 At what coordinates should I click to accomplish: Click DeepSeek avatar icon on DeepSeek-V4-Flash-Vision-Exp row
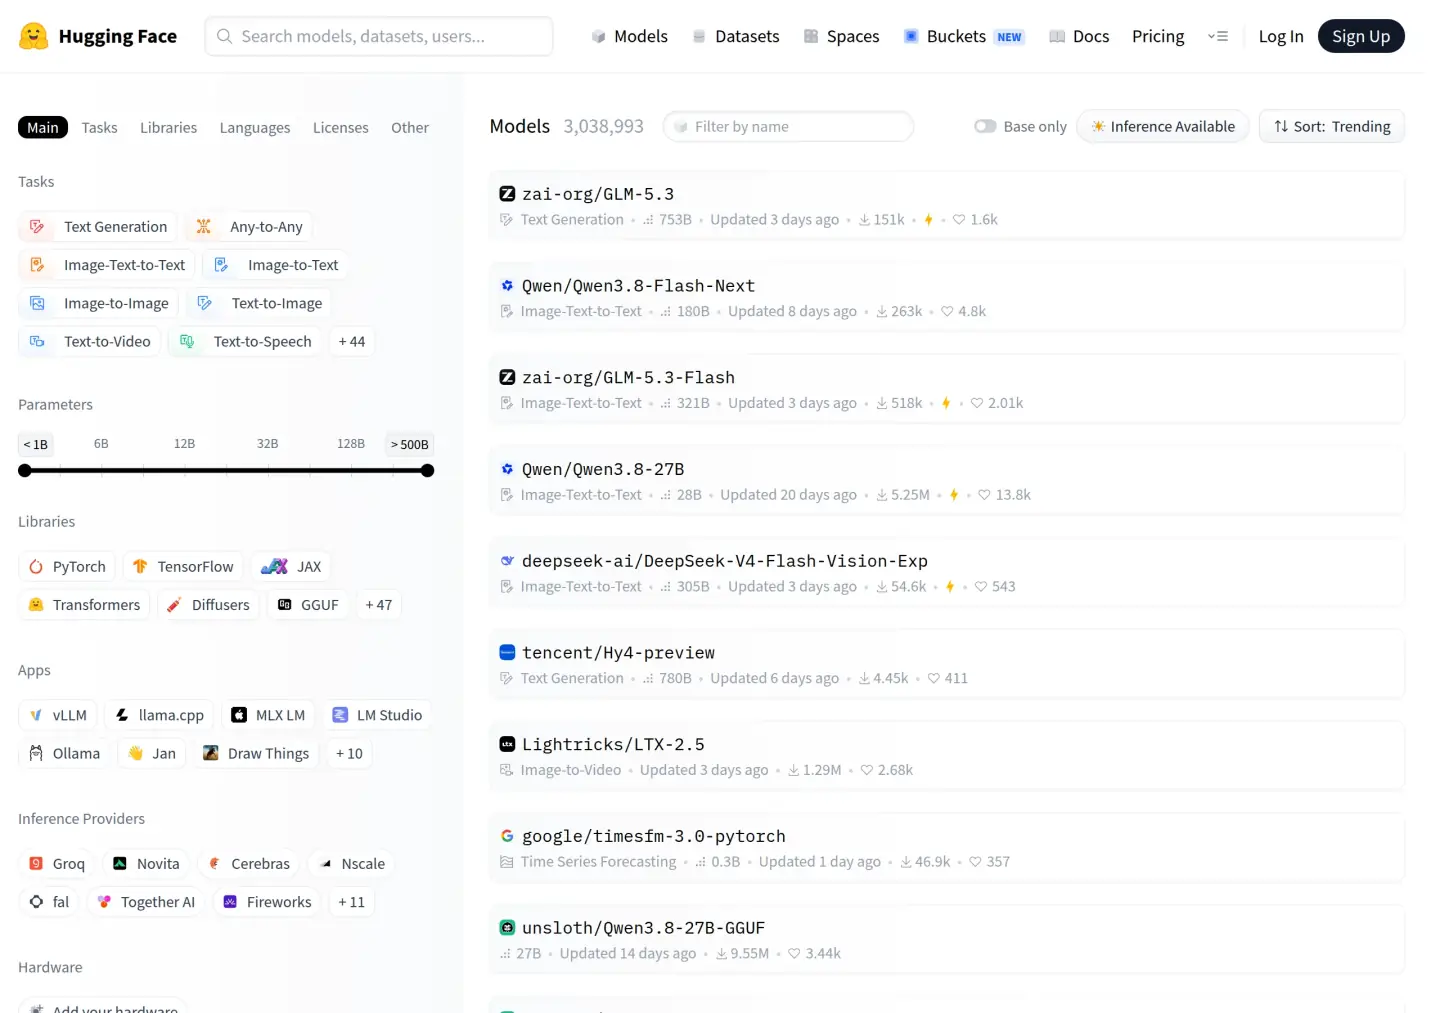[507, 561]
